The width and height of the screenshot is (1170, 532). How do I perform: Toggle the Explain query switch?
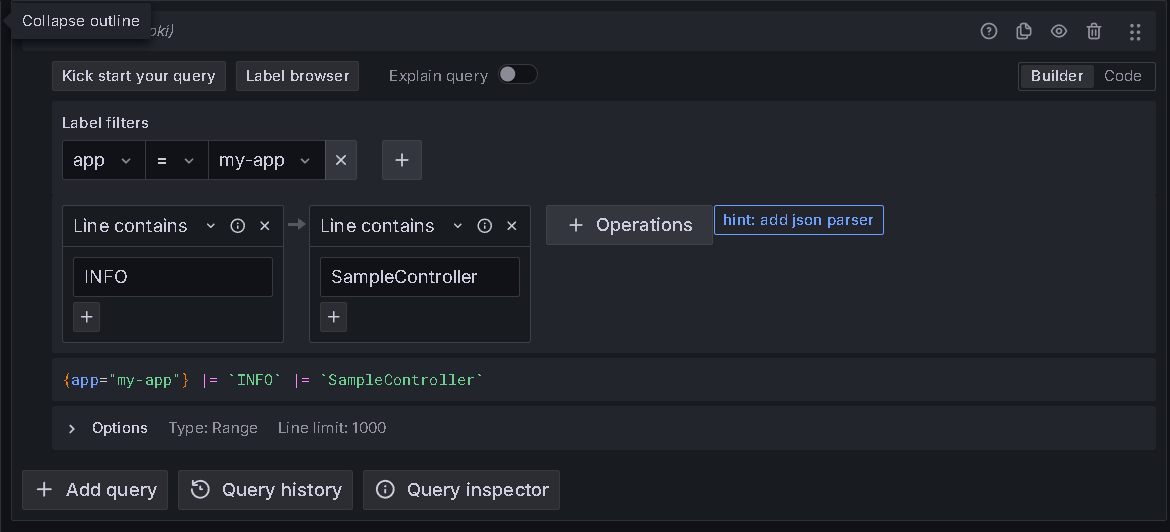[x=518, y=75]
